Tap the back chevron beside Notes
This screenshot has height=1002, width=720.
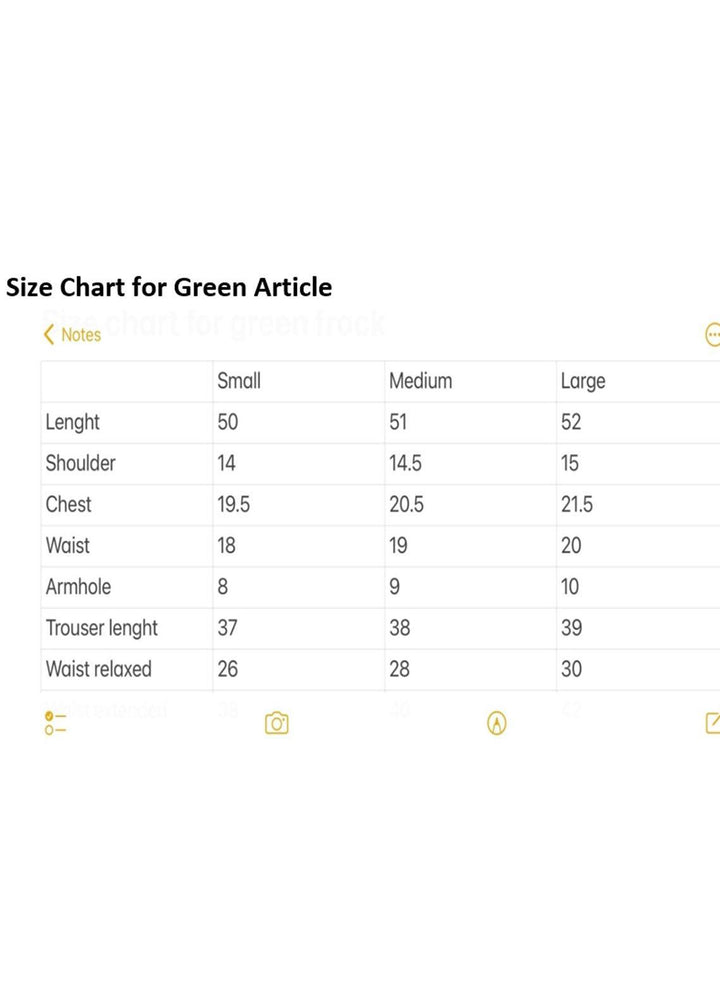coord(49,335)
